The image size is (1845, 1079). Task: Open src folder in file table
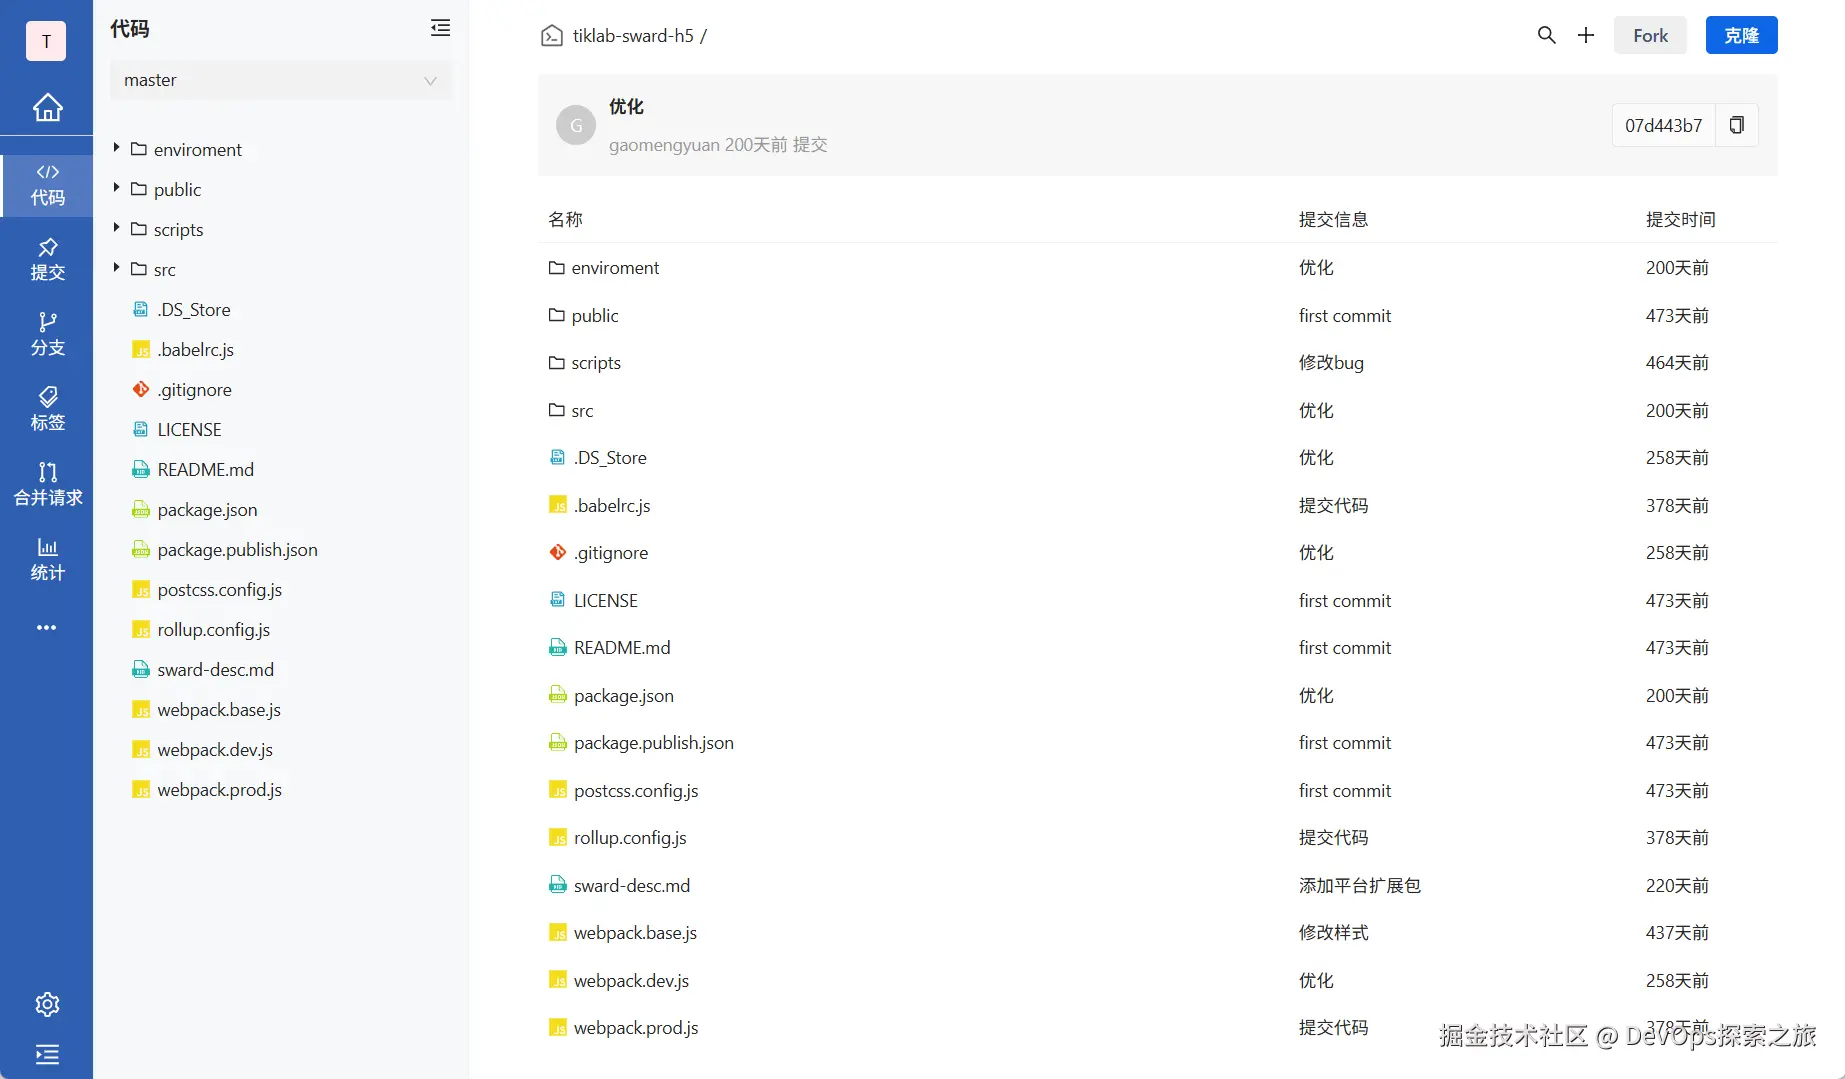(582, 411)
